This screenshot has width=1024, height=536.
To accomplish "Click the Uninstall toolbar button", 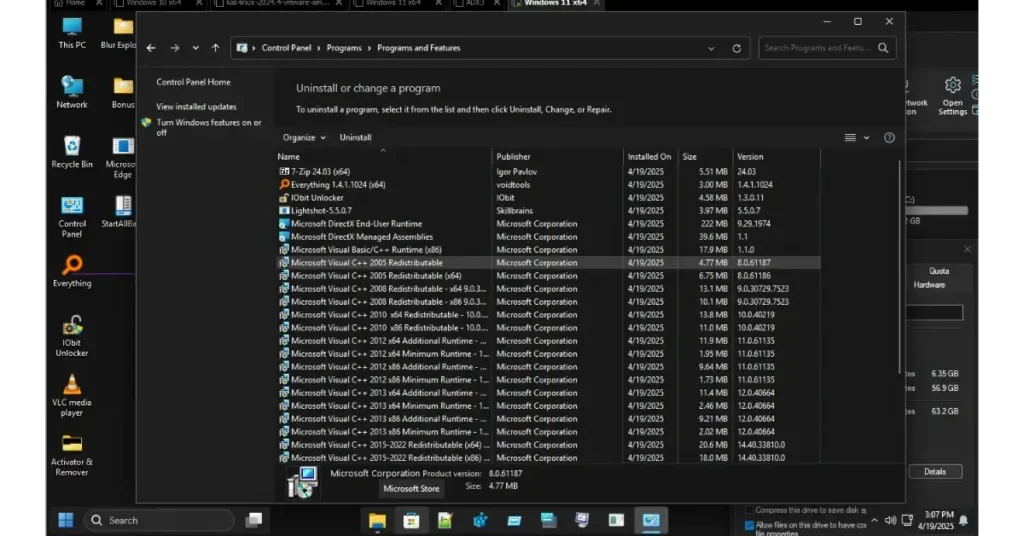I will coord(355,138).
